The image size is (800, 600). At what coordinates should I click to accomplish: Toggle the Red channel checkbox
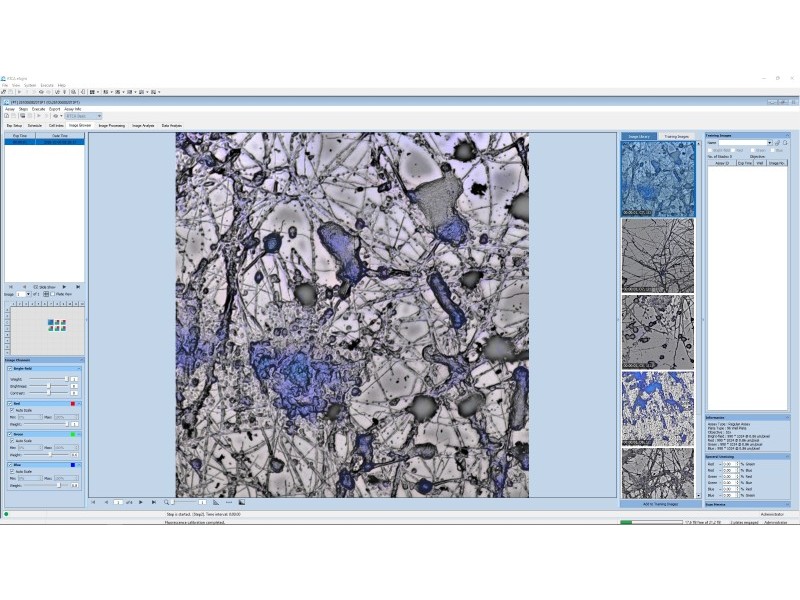tap(10, 404)
